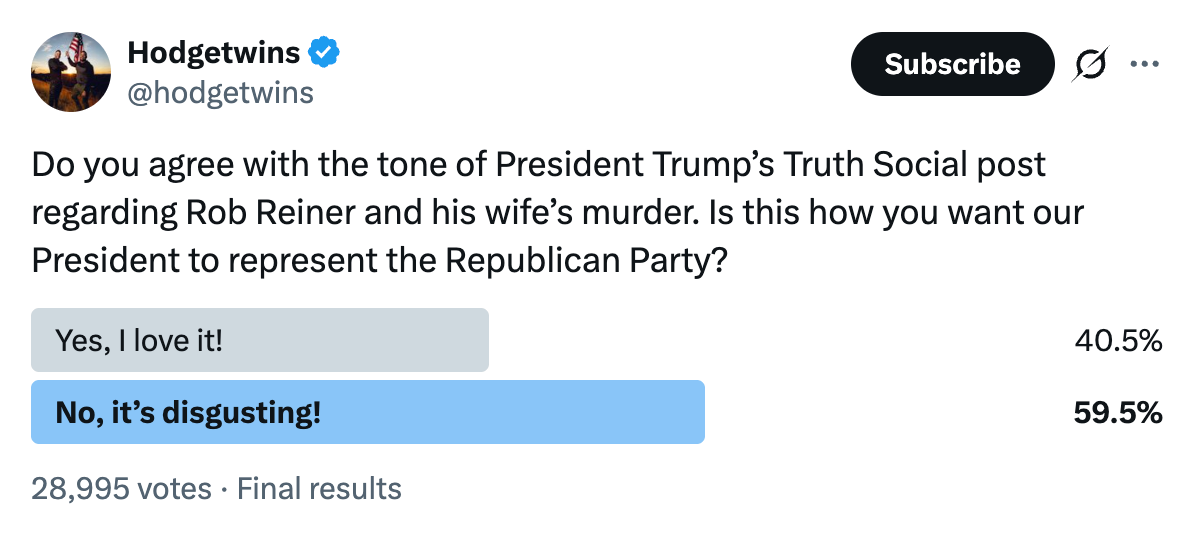Select the "No, it's disgusting!" option label

(x=188, y=412)
